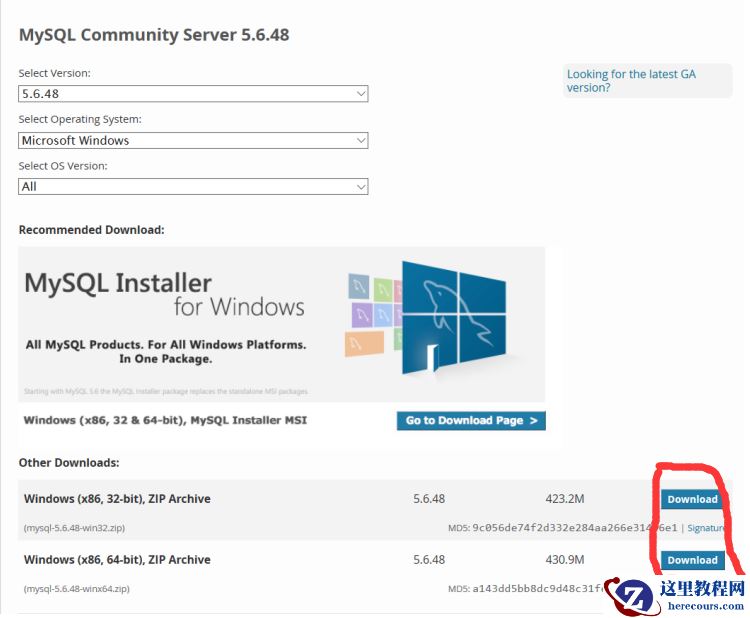Click 'Windows (x86, 32 & 64-bit), MySQL Installer MSI' text
Screen dimensions: 750x618
coord(165,420)
